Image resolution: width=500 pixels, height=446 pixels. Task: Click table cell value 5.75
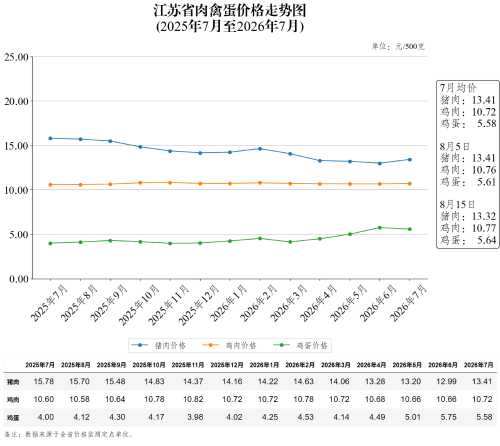point(448,417)
